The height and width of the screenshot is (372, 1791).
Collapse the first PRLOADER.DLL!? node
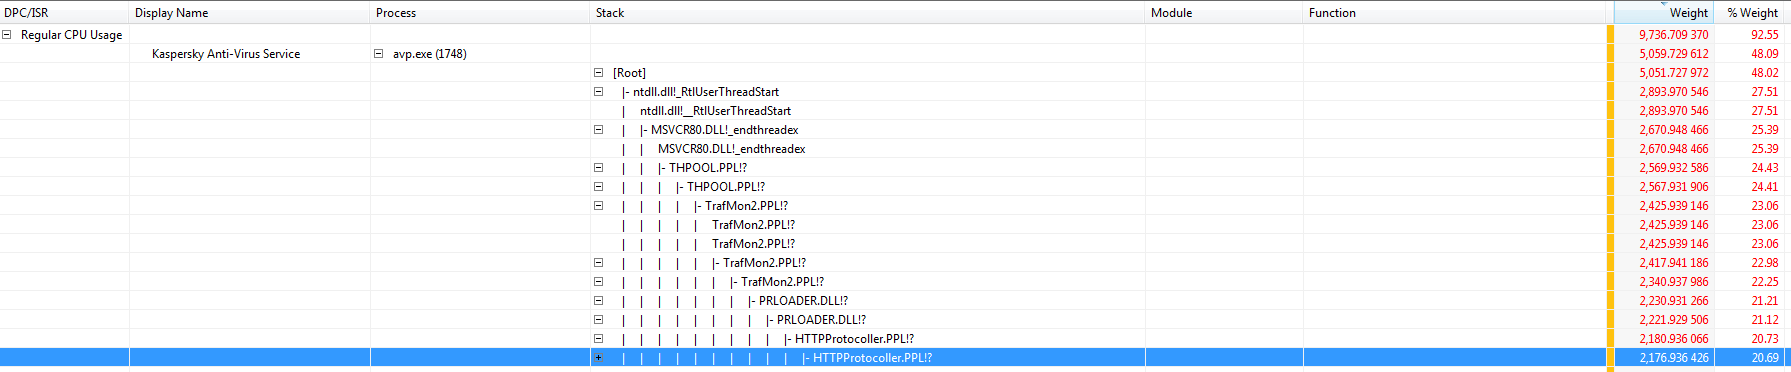(599, 301)
